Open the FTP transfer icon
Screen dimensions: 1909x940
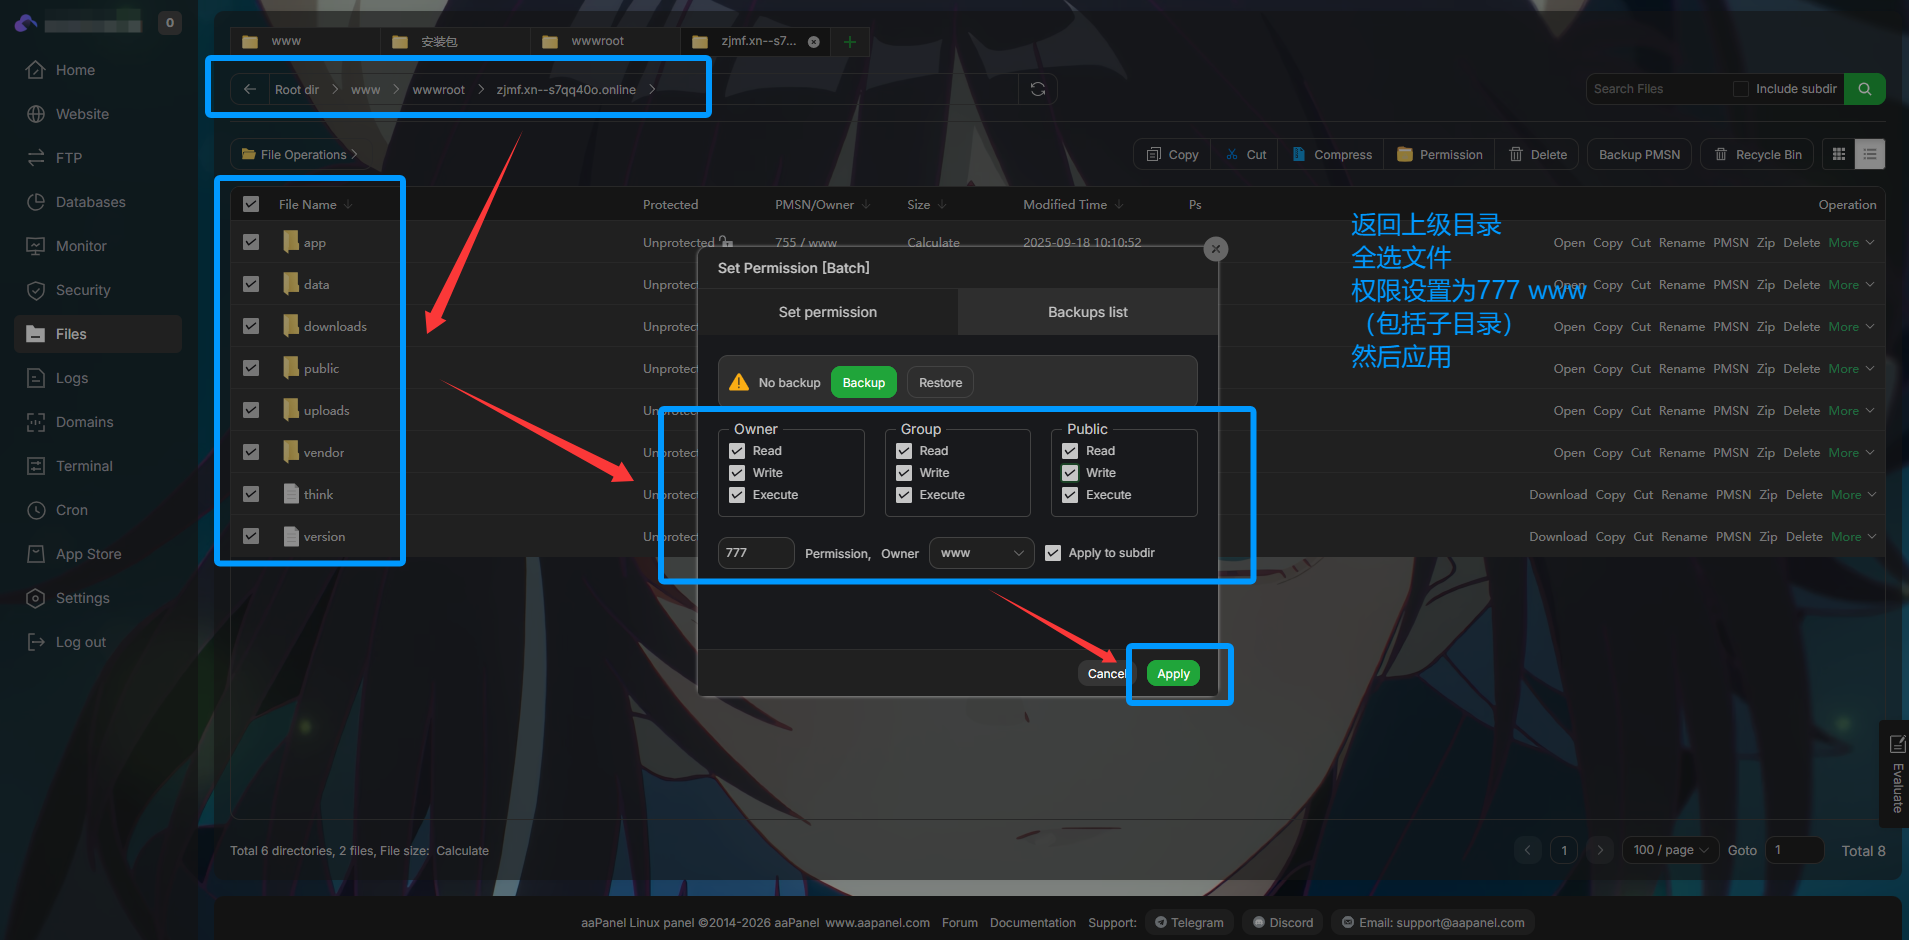point(36,158)
